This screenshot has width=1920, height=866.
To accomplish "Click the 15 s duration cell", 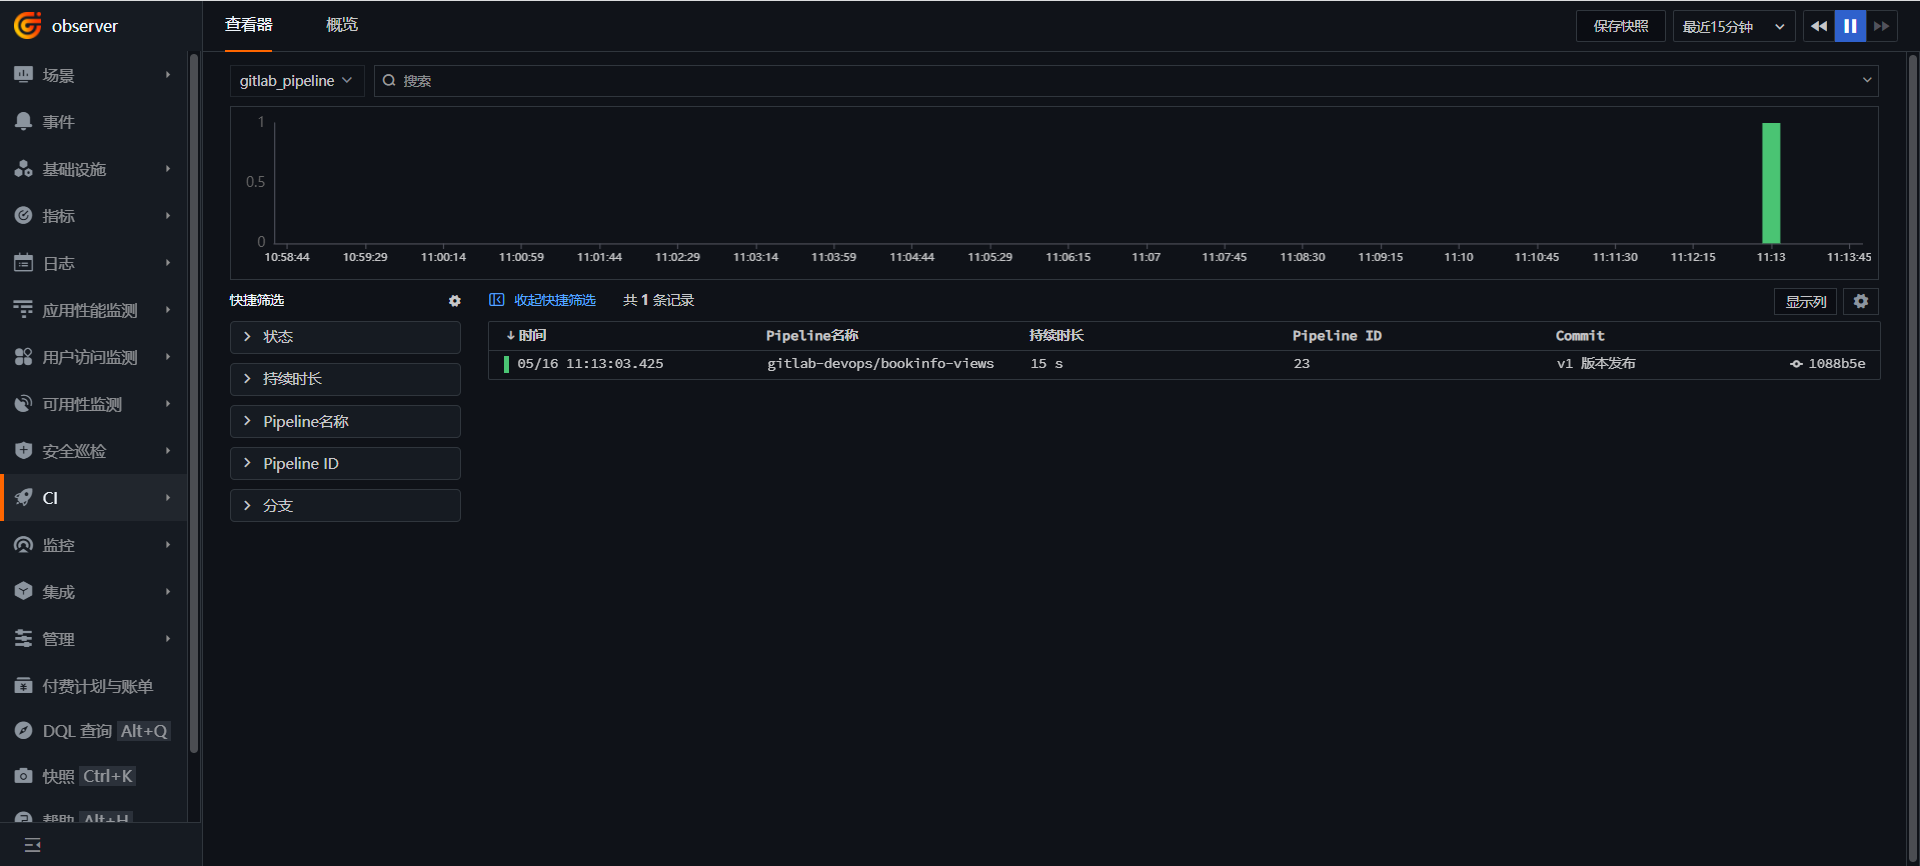I will (1047, 364).
